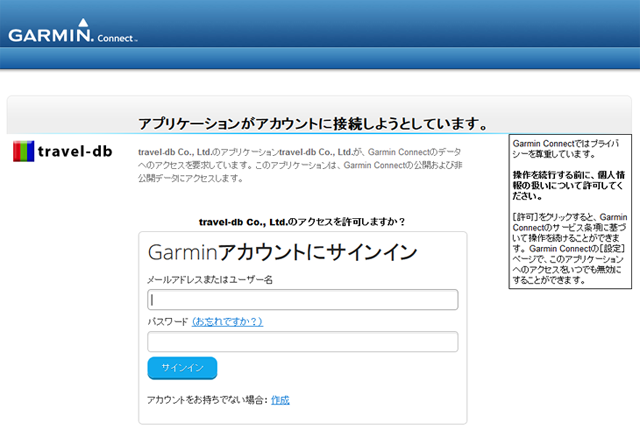Click the travel-db brand name text
640x437 pixels.
pyautogui.click(x=75, y=151)
